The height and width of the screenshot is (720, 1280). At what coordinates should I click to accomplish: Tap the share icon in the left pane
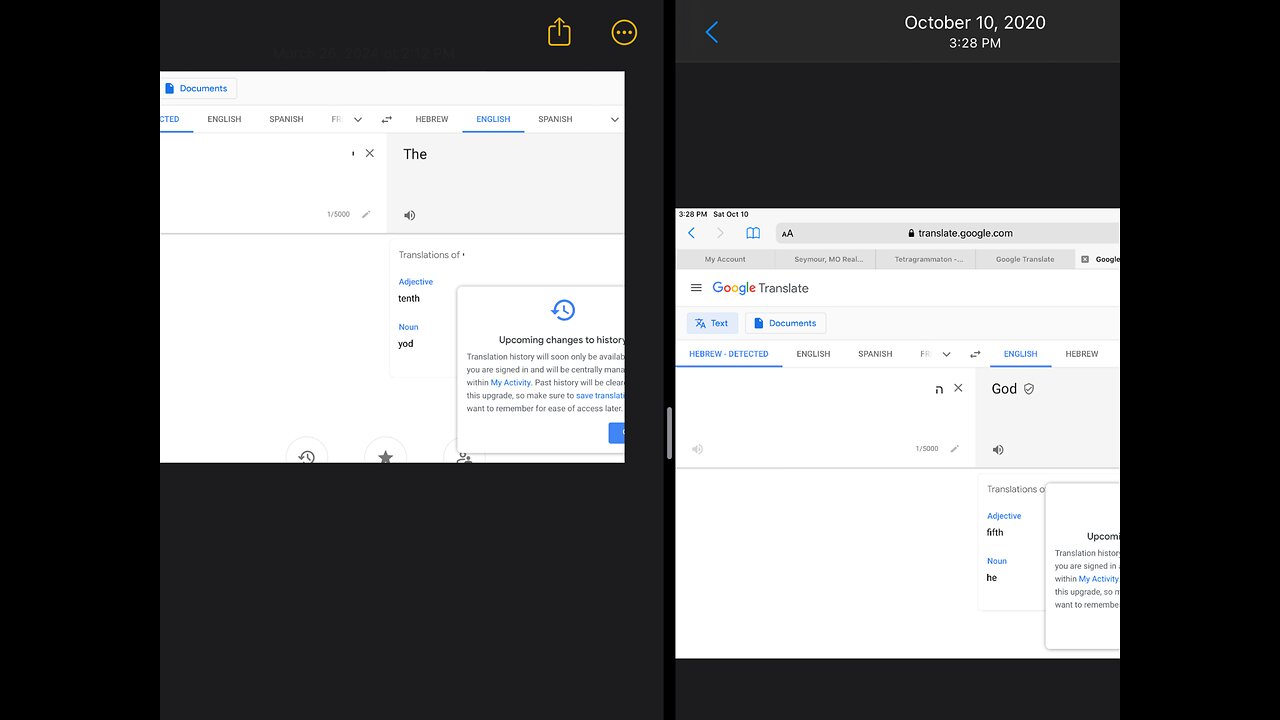pyautogui.click(x=559, y=32)
